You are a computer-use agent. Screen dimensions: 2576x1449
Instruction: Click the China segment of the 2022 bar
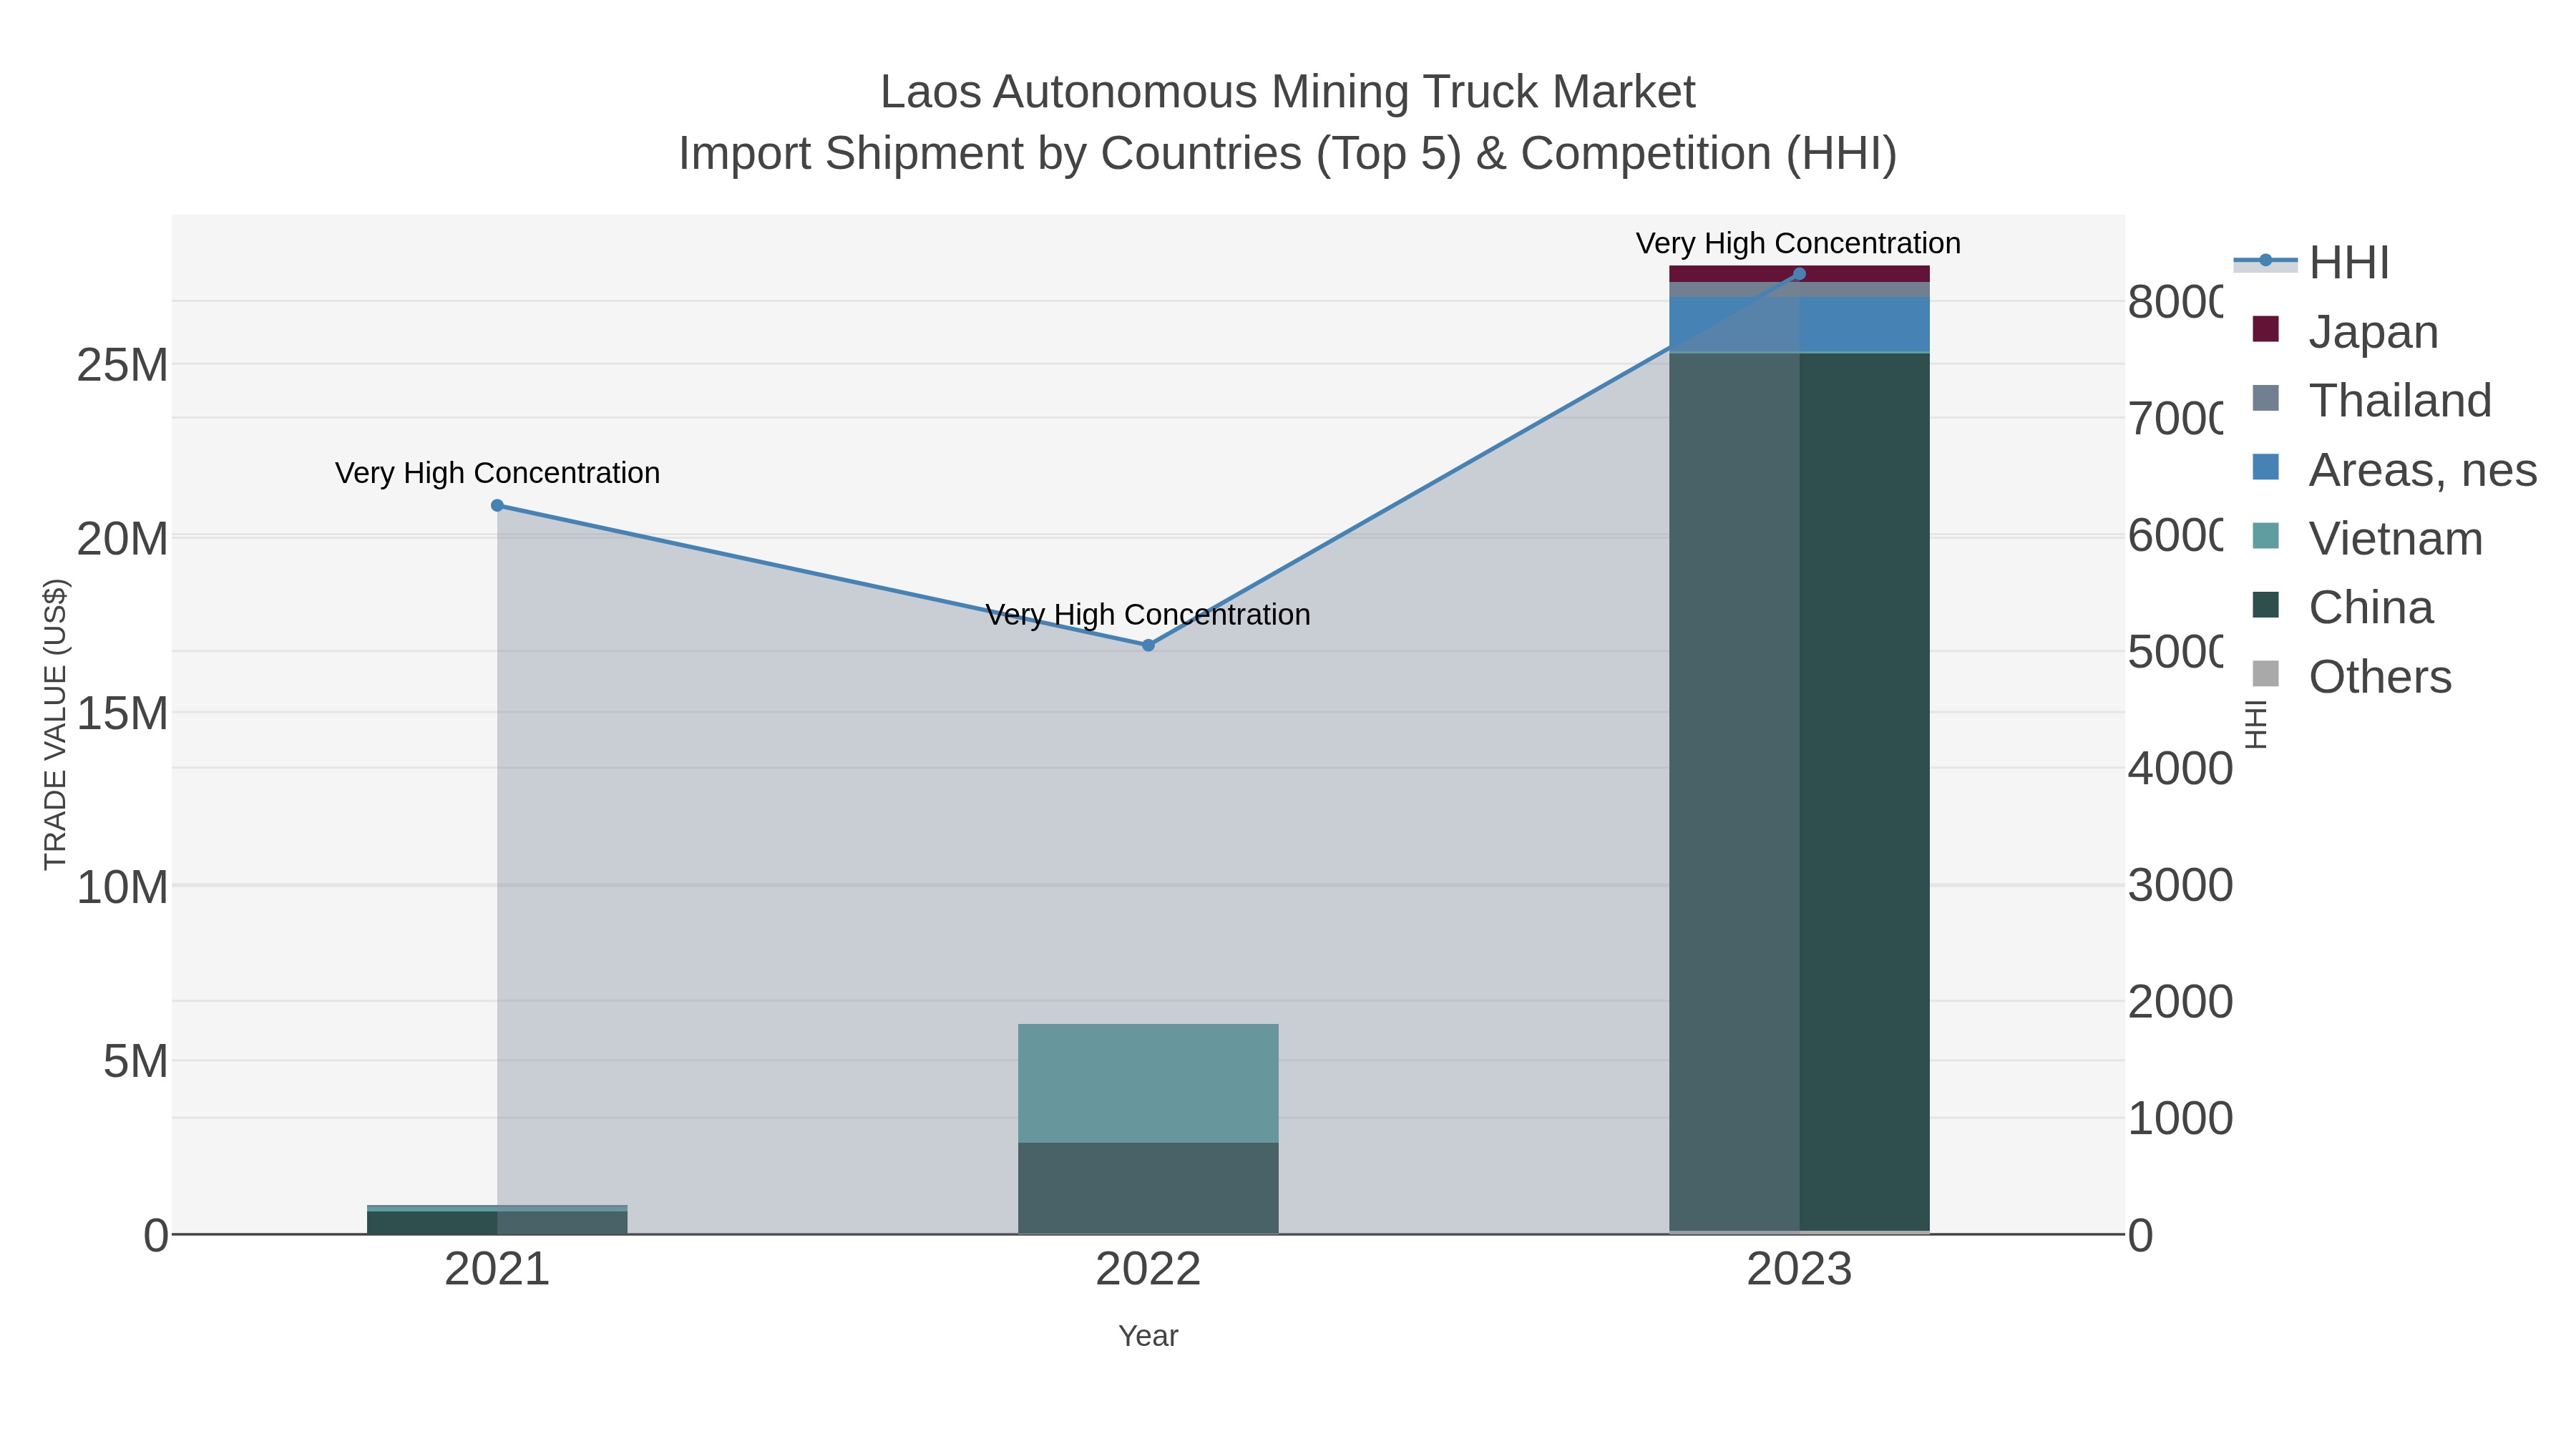pyautogui.click(x=1148, y=1188)
